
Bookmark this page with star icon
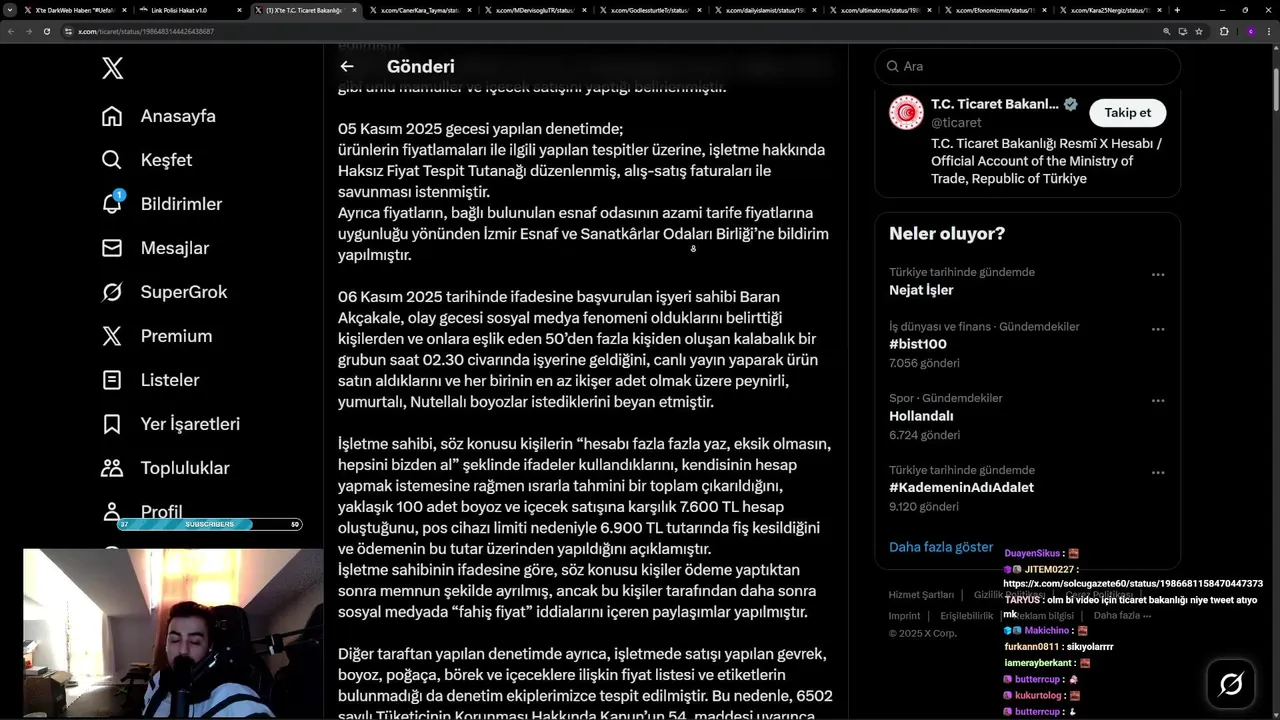click(x=1200, y=31)
